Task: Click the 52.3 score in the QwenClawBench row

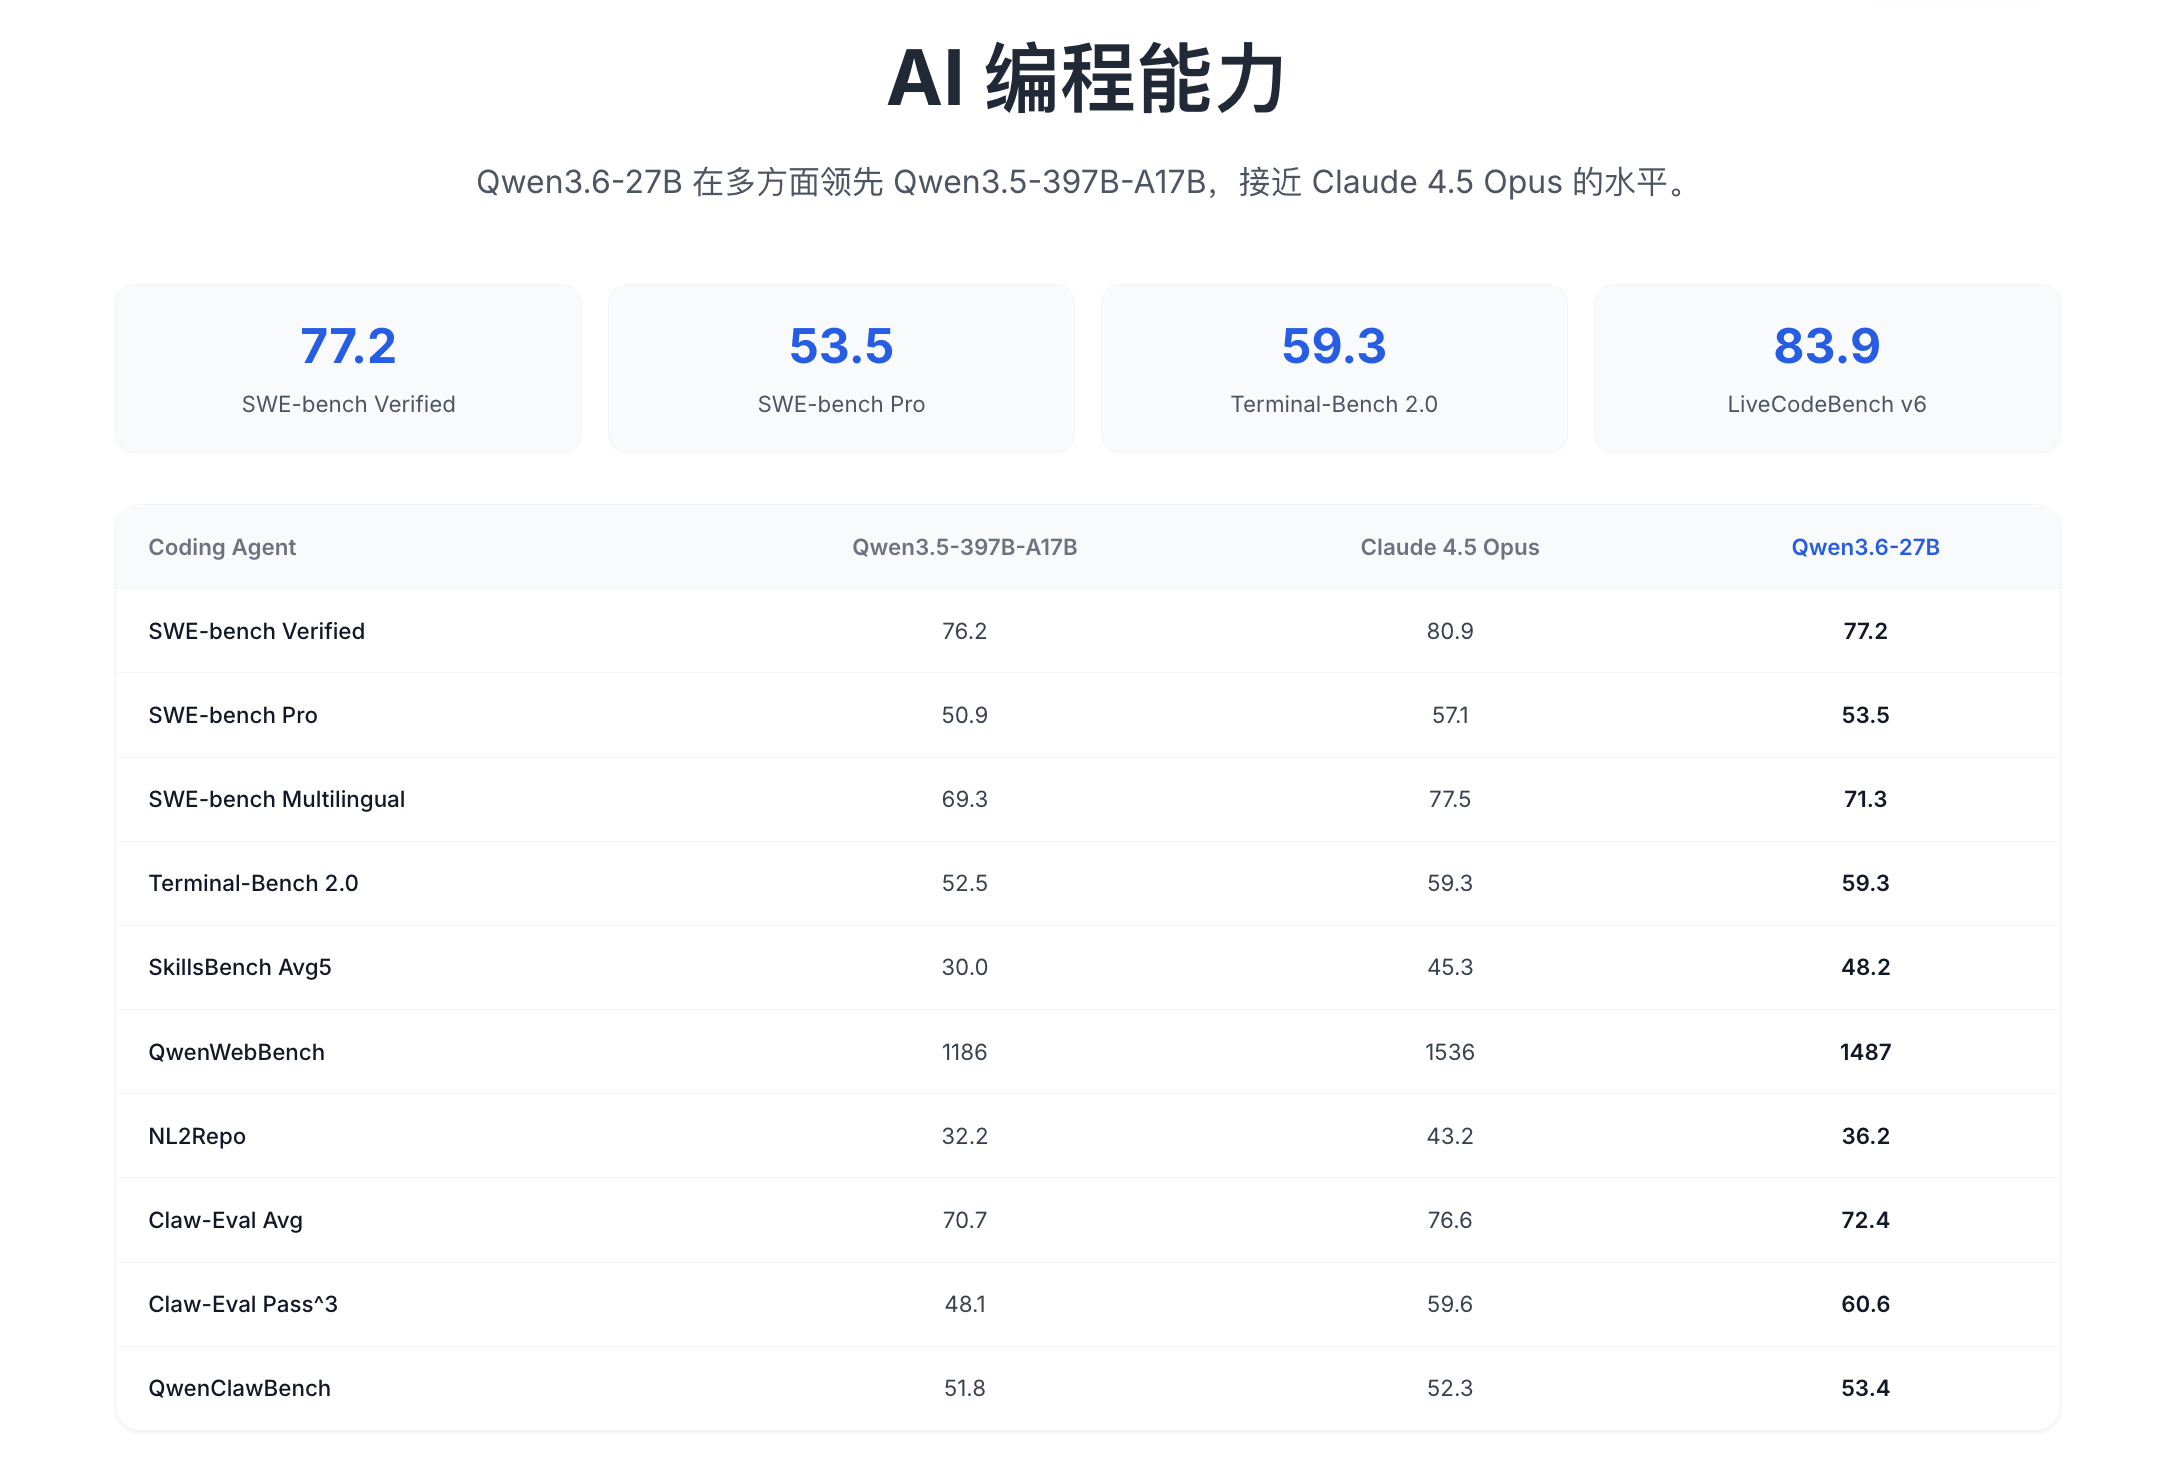Action: (1450, 1388)
